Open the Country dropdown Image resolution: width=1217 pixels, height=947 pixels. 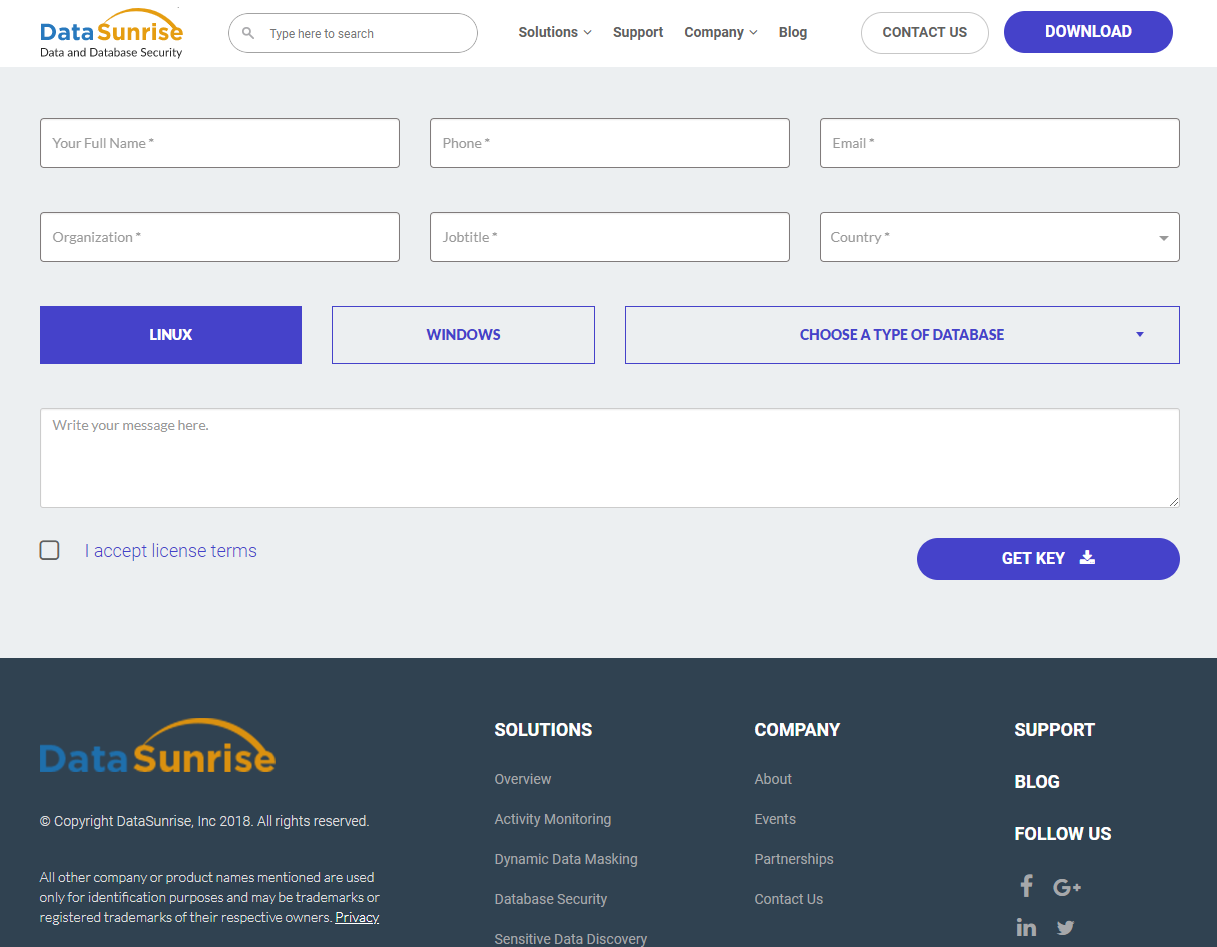[999, 237]
